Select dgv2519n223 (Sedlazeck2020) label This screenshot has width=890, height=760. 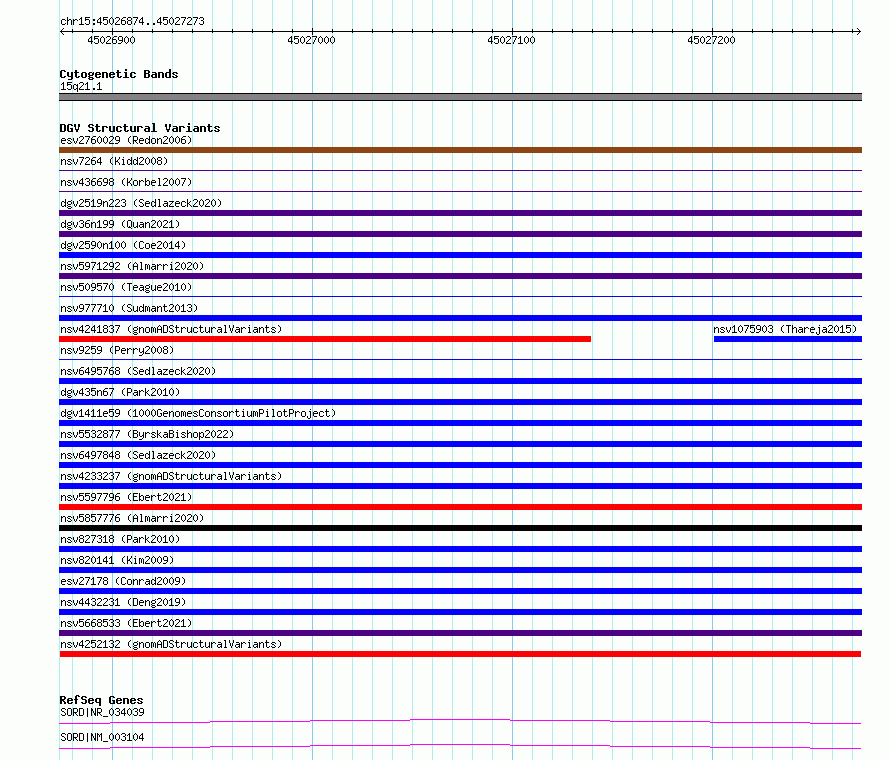[x=141, y=203]
